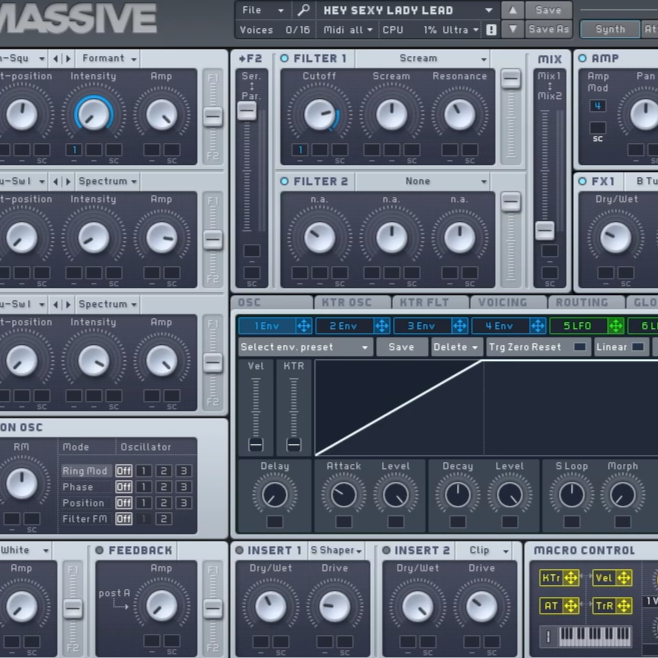This screenshot has height=658, width=658.
Task: Click the exclamation panic button
Action: 491,30
